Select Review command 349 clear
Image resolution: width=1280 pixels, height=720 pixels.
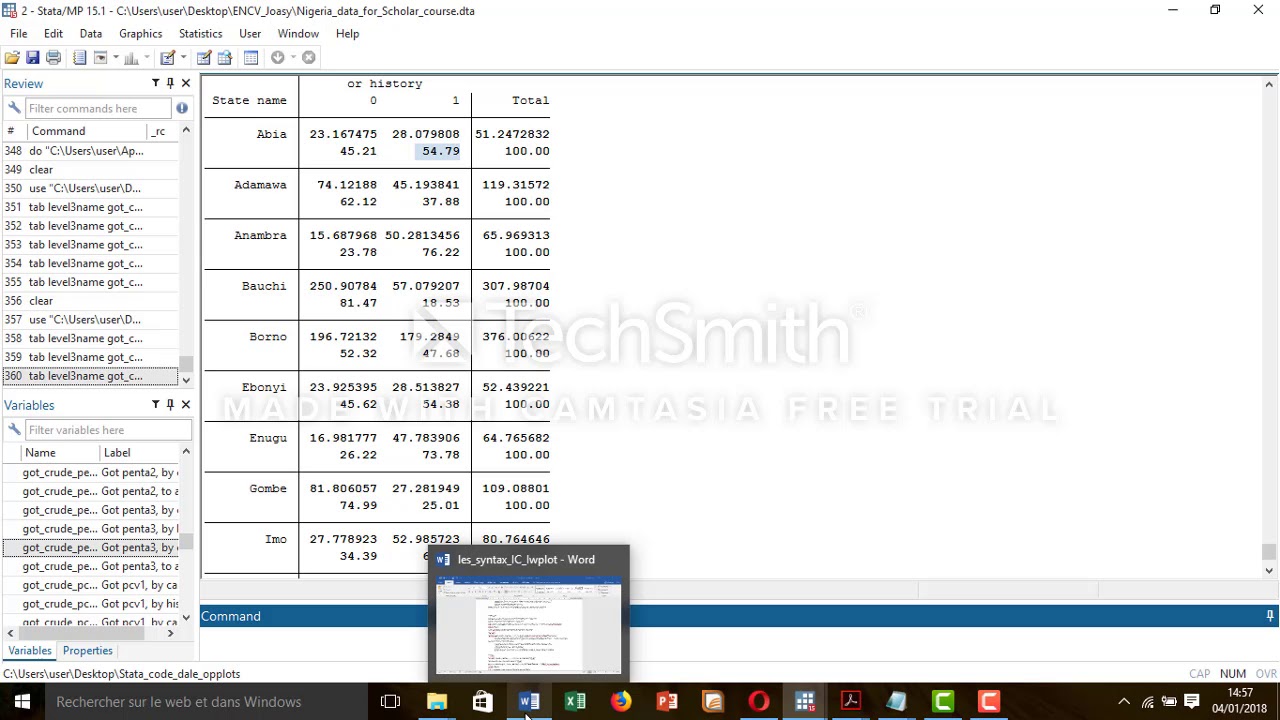tap(90, 170)
